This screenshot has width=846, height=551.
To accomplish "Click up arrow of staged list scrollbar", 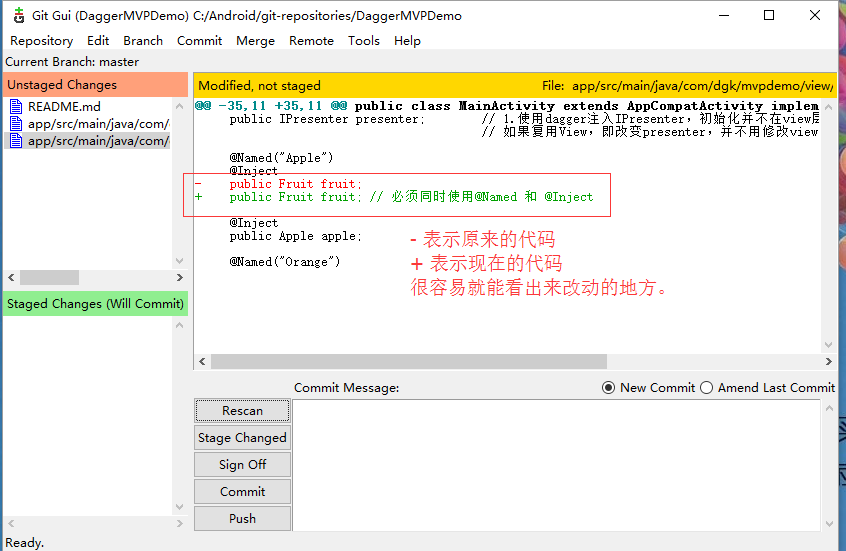I will pyautogui.click(x=180, y=325).
